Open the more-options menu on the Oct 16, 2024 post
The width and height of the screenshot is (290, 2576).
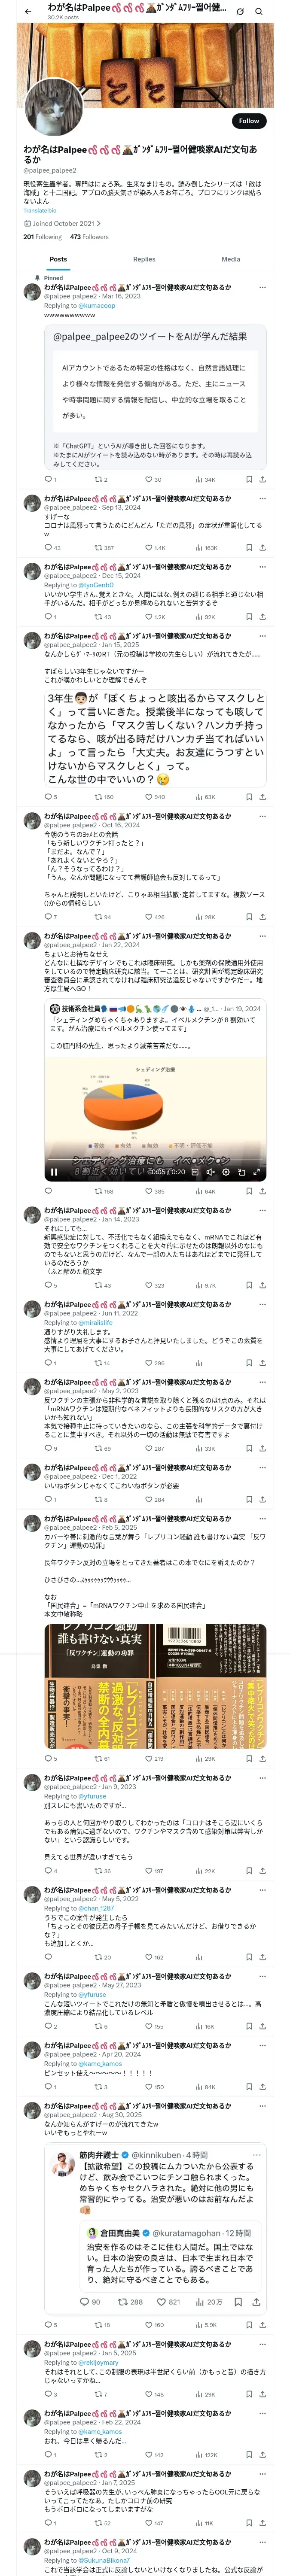(262, 816)
